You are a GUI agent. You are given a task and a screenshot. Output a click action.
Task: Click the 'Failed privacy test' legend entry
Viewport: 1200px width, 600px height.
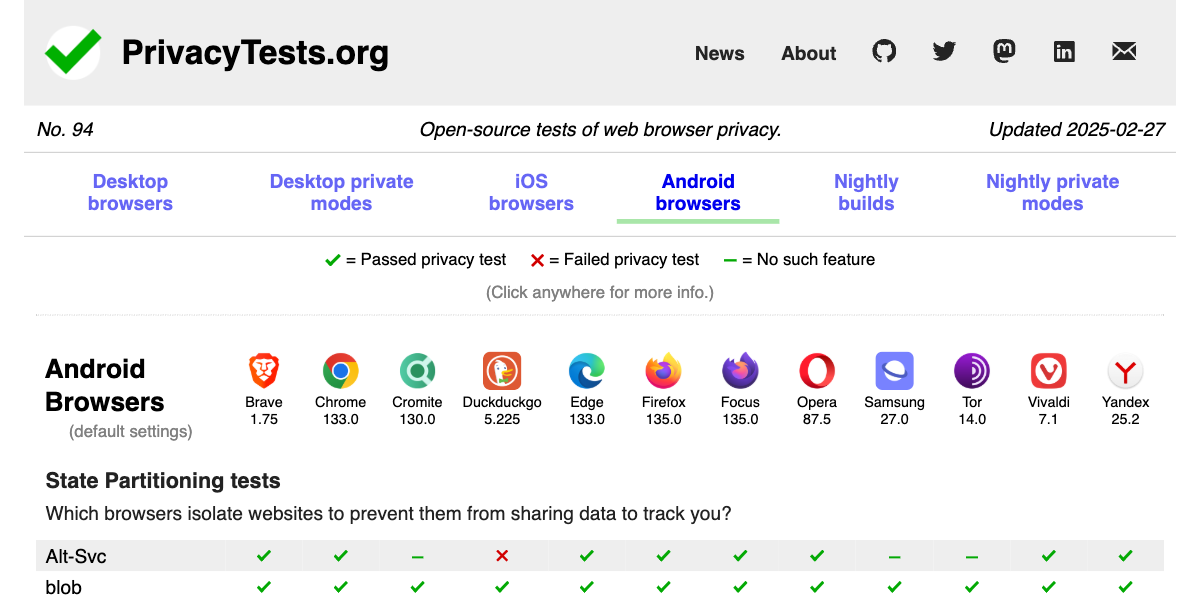[614, 260]
